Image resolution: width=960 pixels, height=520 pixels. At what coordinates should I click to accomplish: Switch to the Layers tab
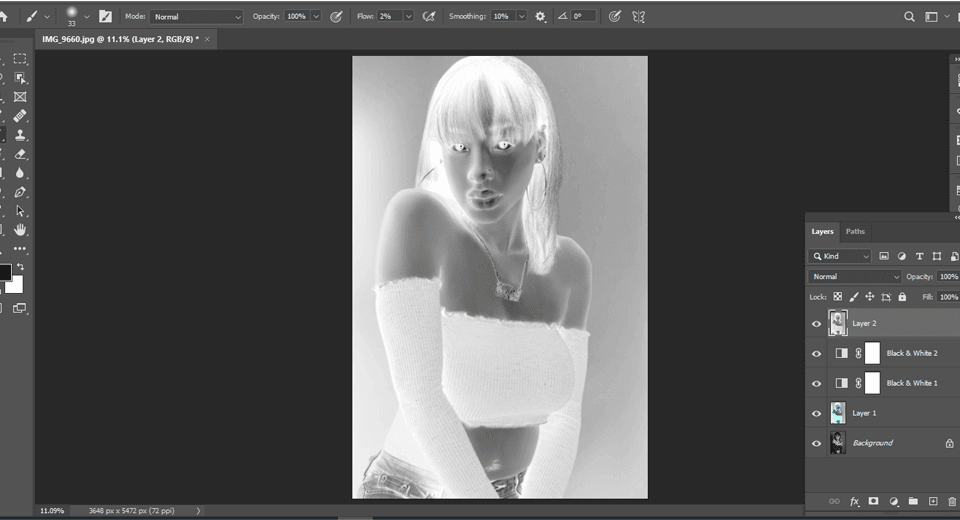[822, 232]
